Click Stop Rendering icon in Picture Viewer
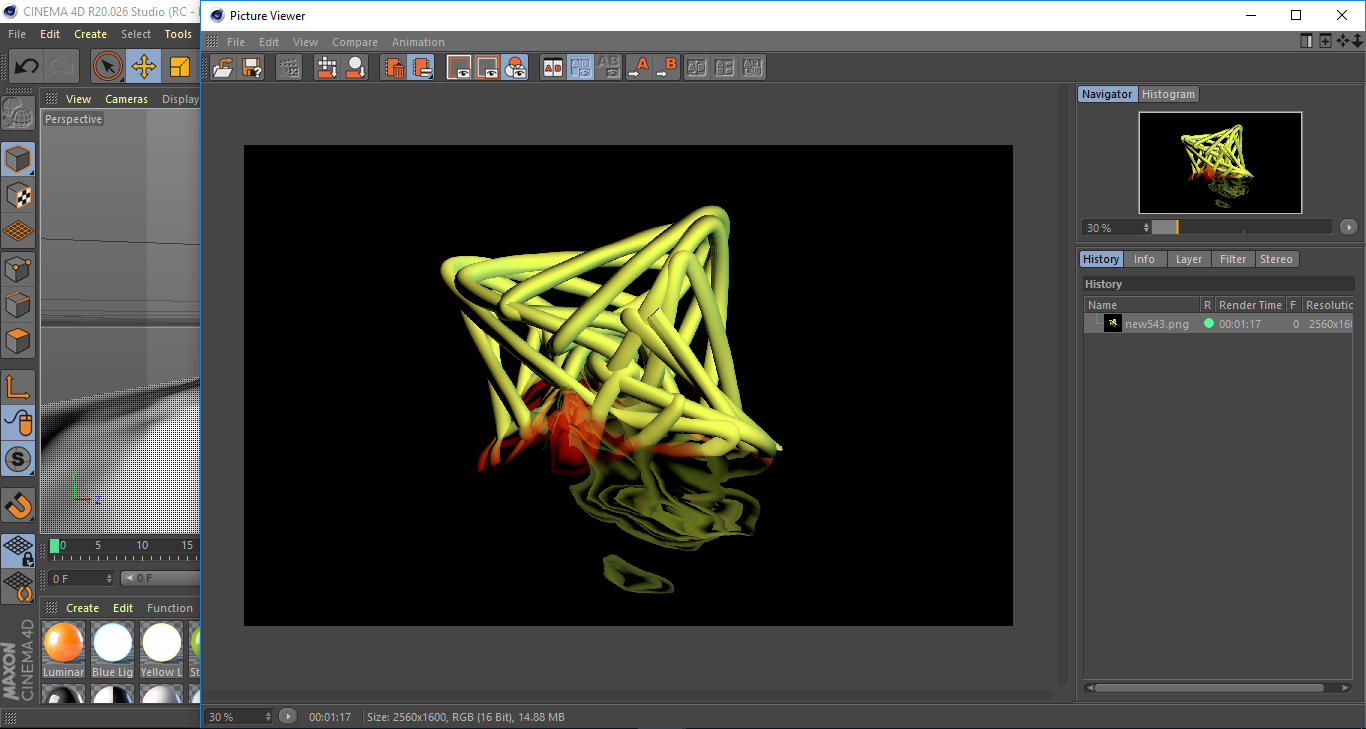Screen dimensions: 1366x729 (289, 67)
